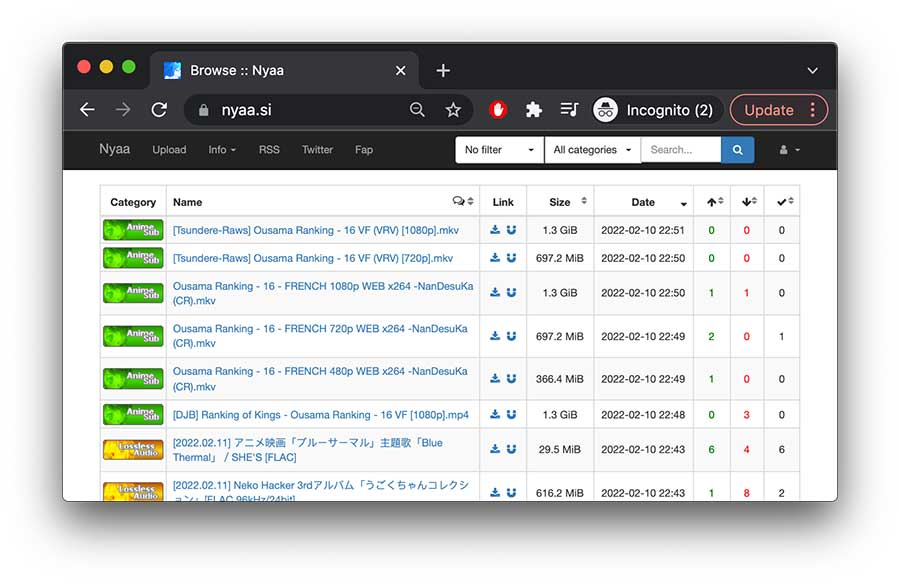This screenshot has height=584, width=900.
Task: Open the user account dropdown
Action: [x=789, y=150]
